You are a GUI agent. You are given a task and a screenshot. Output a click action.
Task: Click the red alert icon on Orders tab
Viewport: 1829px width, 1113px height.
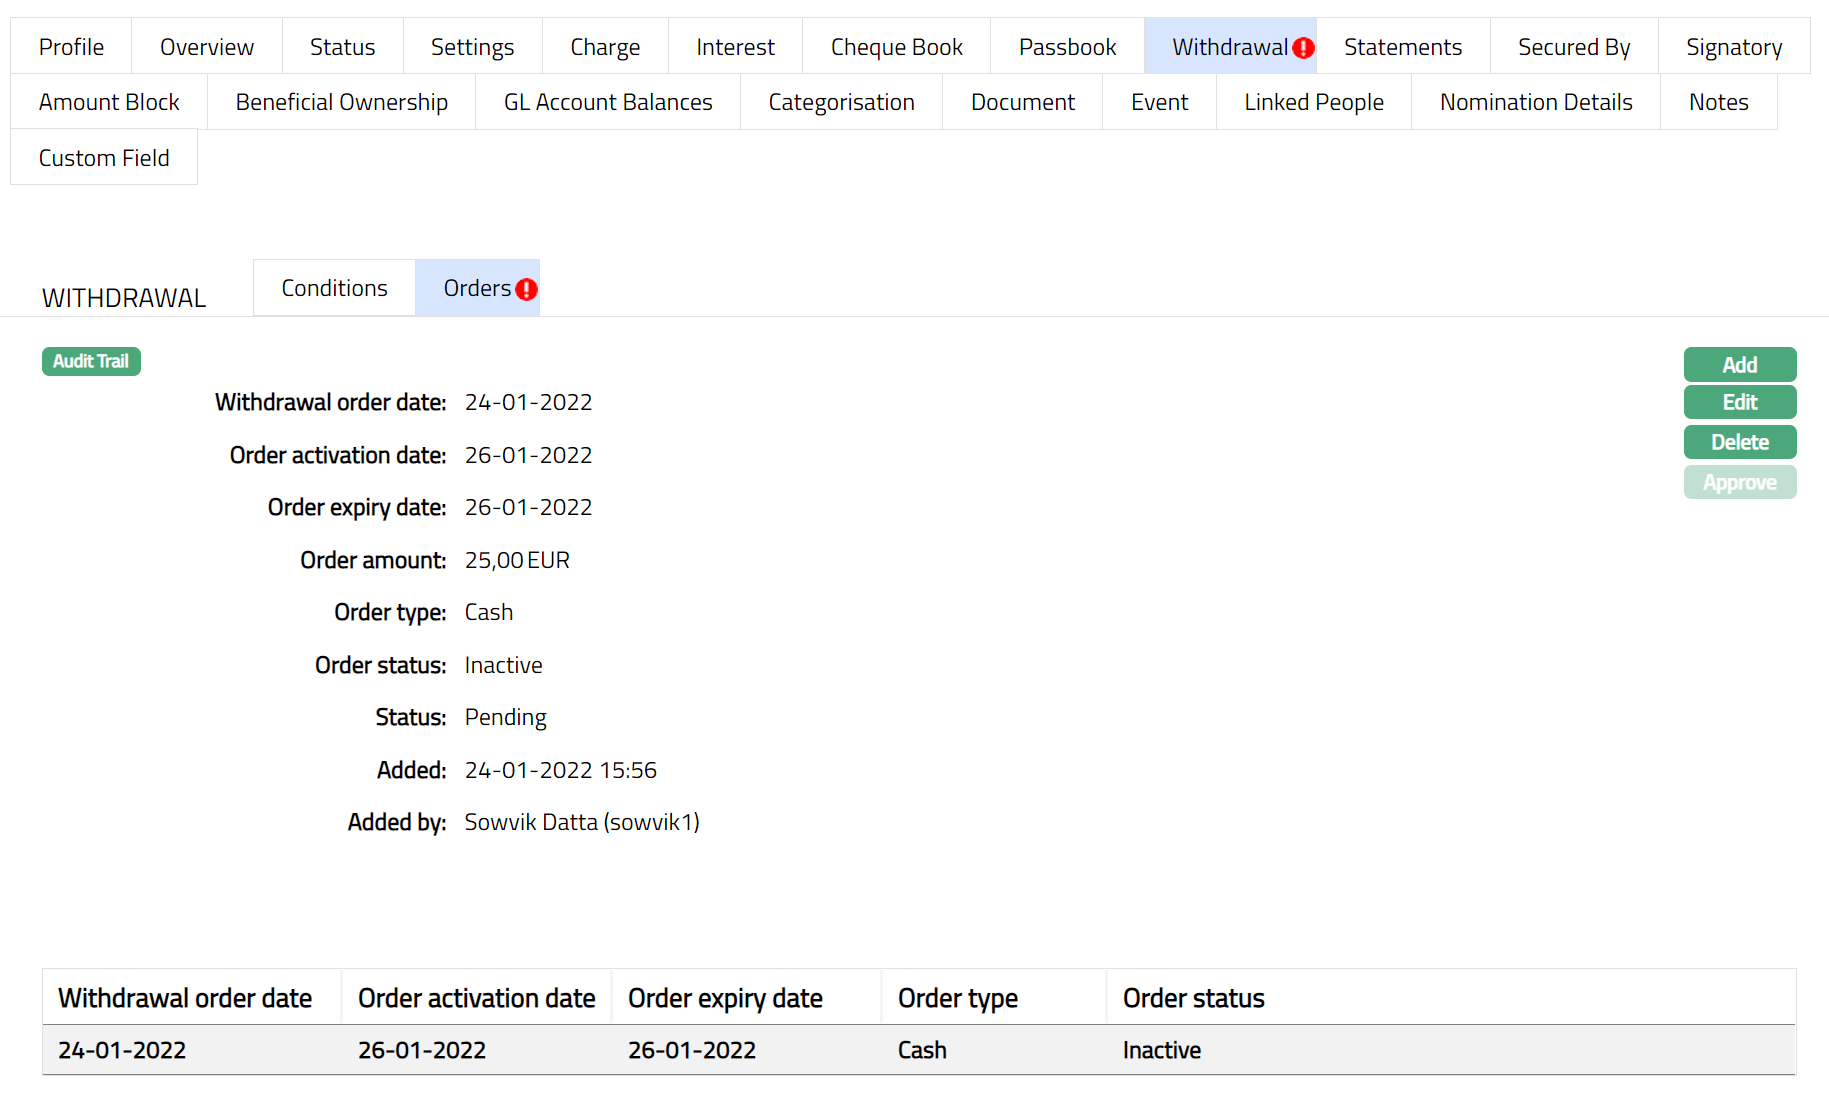526,289
